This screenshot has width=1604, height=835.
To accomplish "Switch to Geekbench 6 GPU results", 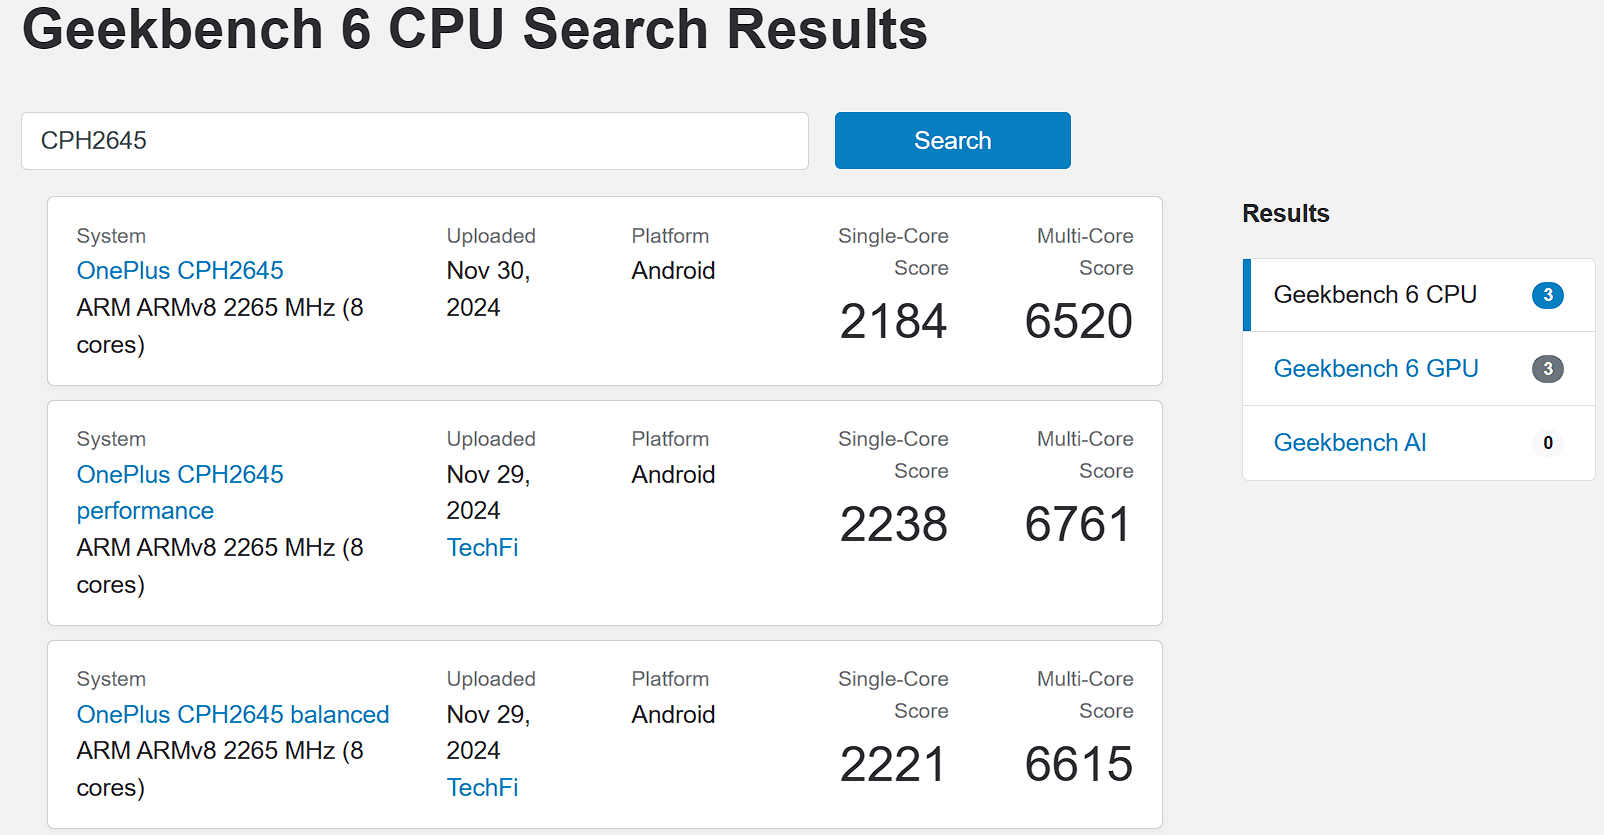I will coord(1376,369).
